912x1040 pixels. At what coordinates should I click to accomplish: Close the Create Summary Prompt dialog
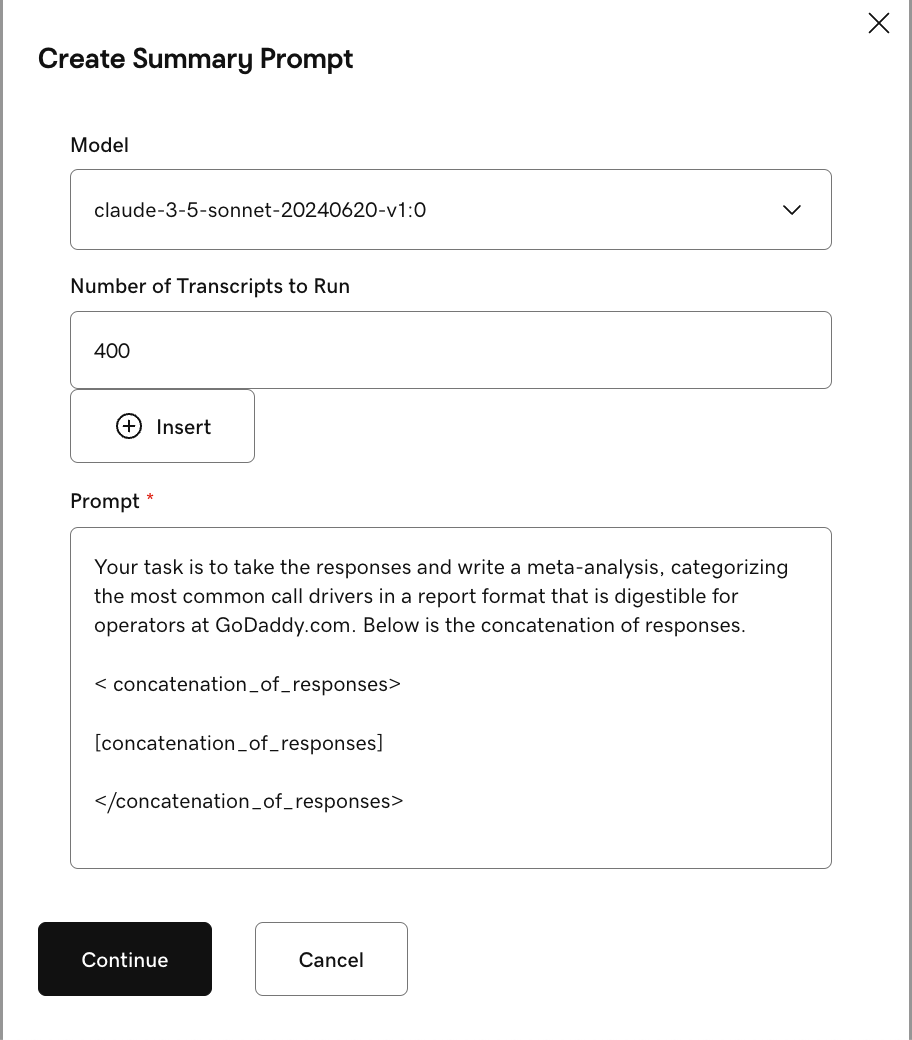(x=878, y=23)
